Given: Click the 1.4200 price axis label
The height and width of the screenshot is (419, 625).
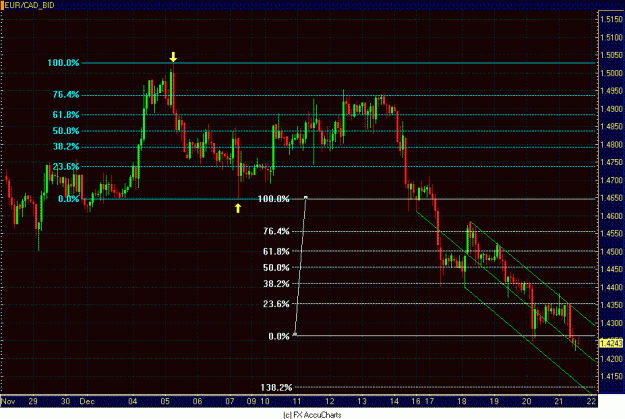Looking at the screenshot, I should [611, 359].
